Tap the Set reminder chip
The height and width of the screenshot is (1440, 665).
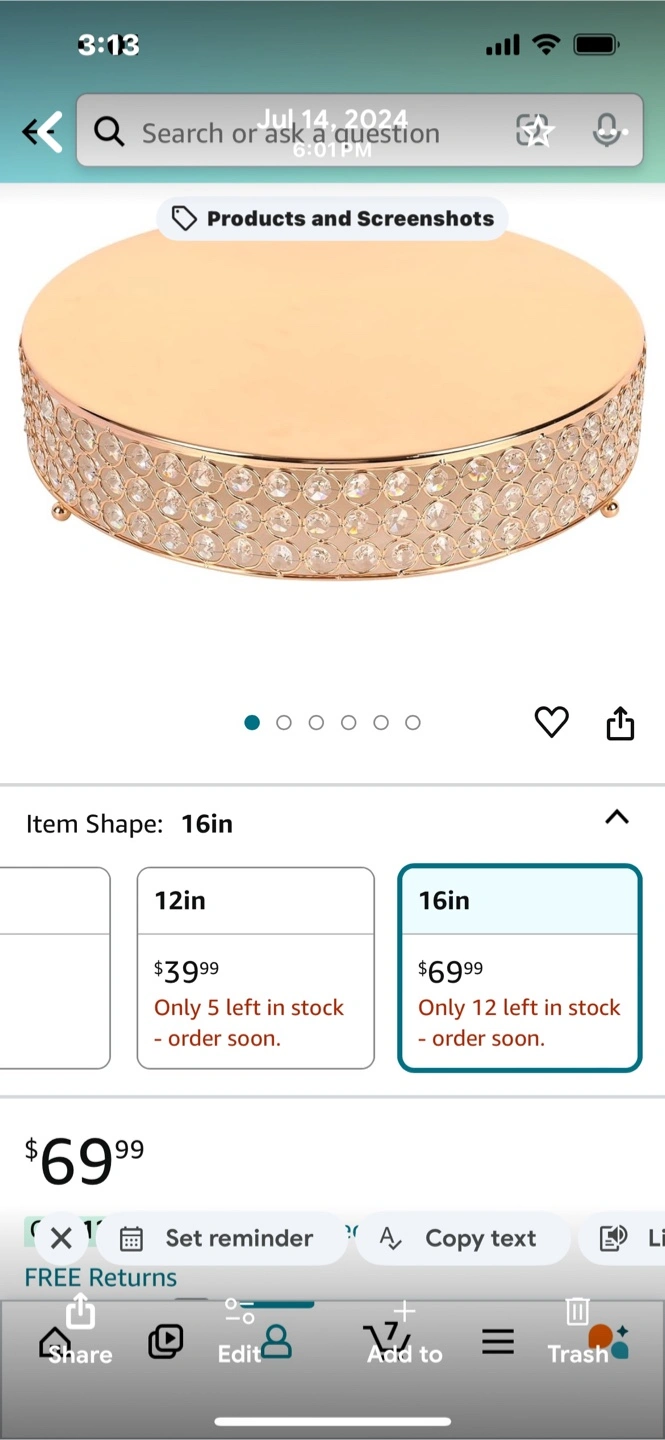point(221,1238)
